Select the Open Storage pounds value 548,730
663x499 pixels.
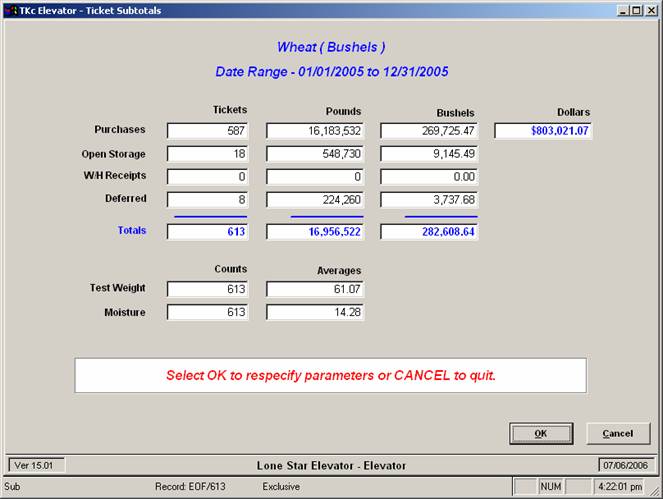pyautogui.click(x=315, y=154)
